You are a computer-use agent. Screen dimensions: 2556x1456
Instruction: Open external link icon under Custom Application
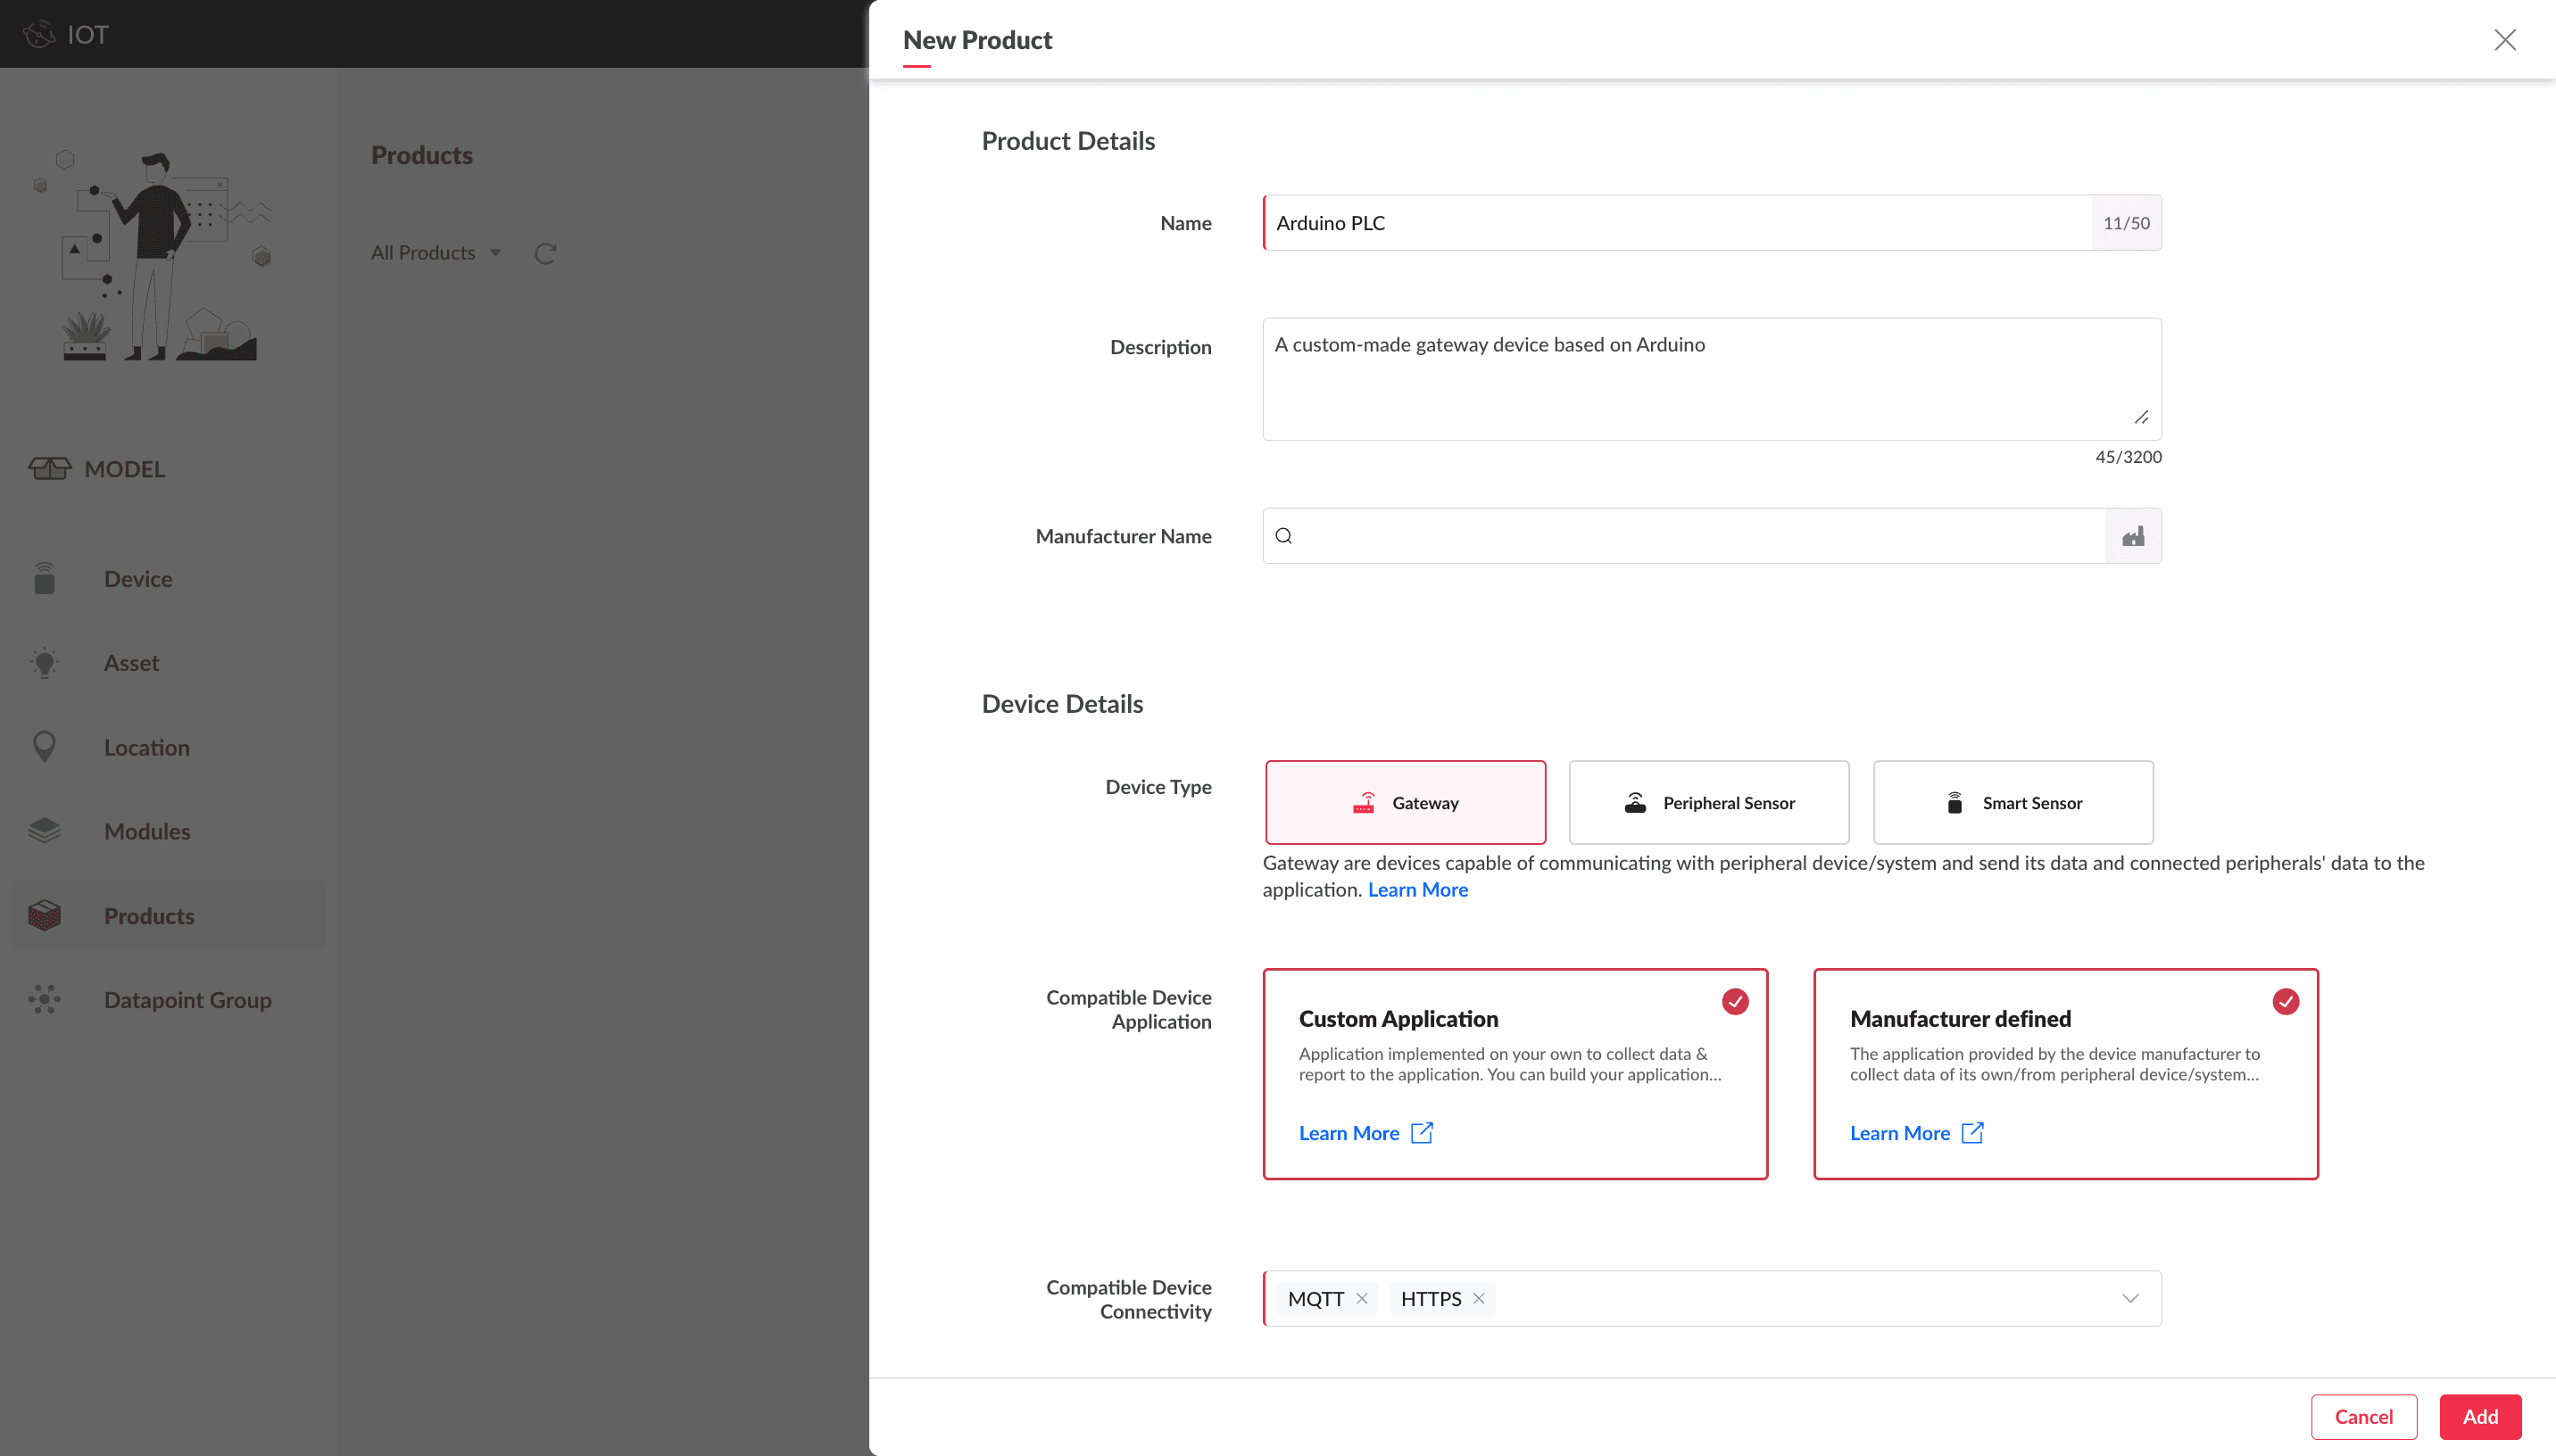click(x=1421, y=1133)
